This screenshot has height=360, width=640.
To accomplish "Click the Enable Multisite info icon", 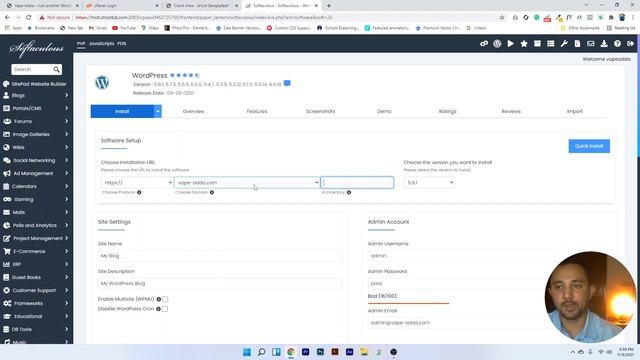I will point(159,299).
